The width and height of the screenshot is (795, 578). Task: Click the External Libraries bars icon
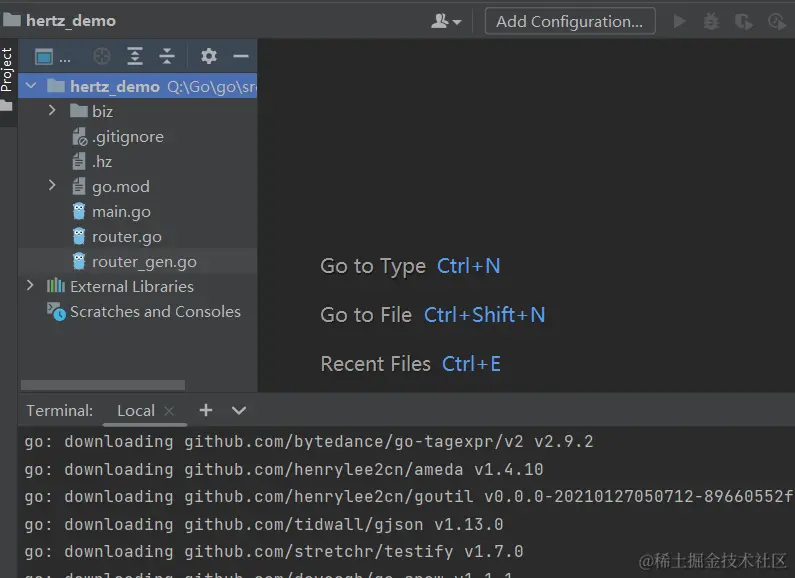point(56,286)
